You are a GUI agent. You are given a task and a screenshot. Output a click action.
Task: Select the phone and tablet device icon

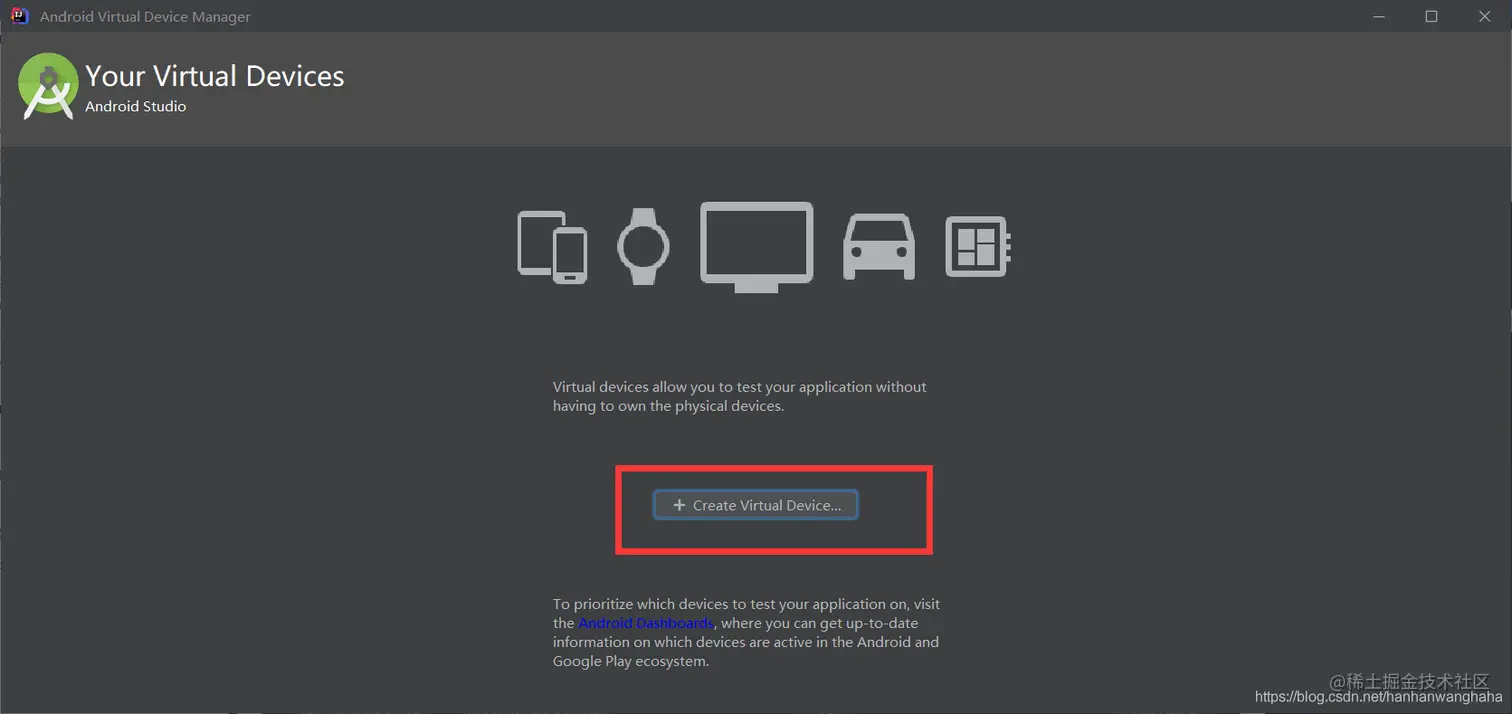(x=552, y=247)
